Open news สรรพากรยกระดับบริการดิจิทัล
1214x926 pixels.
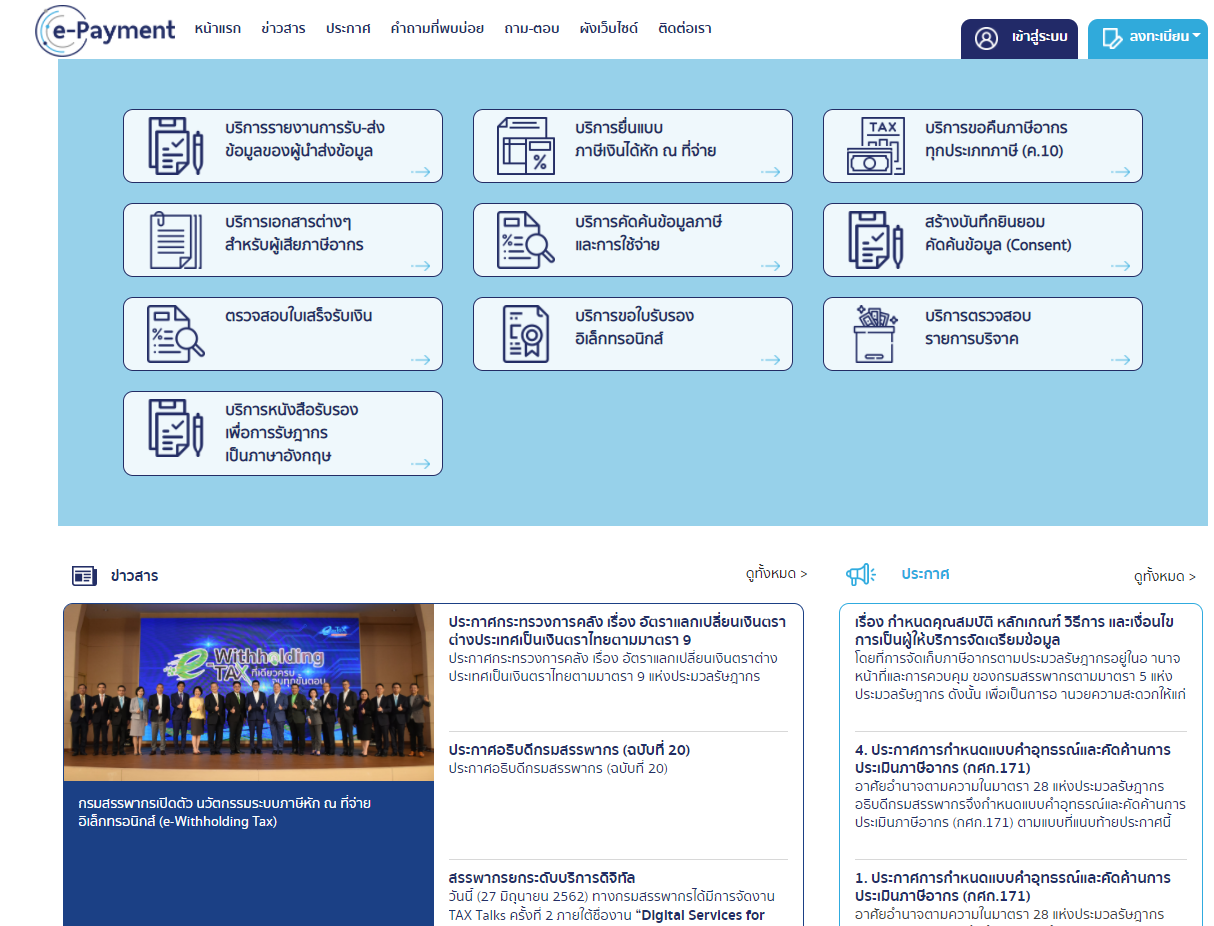point(542,878)
